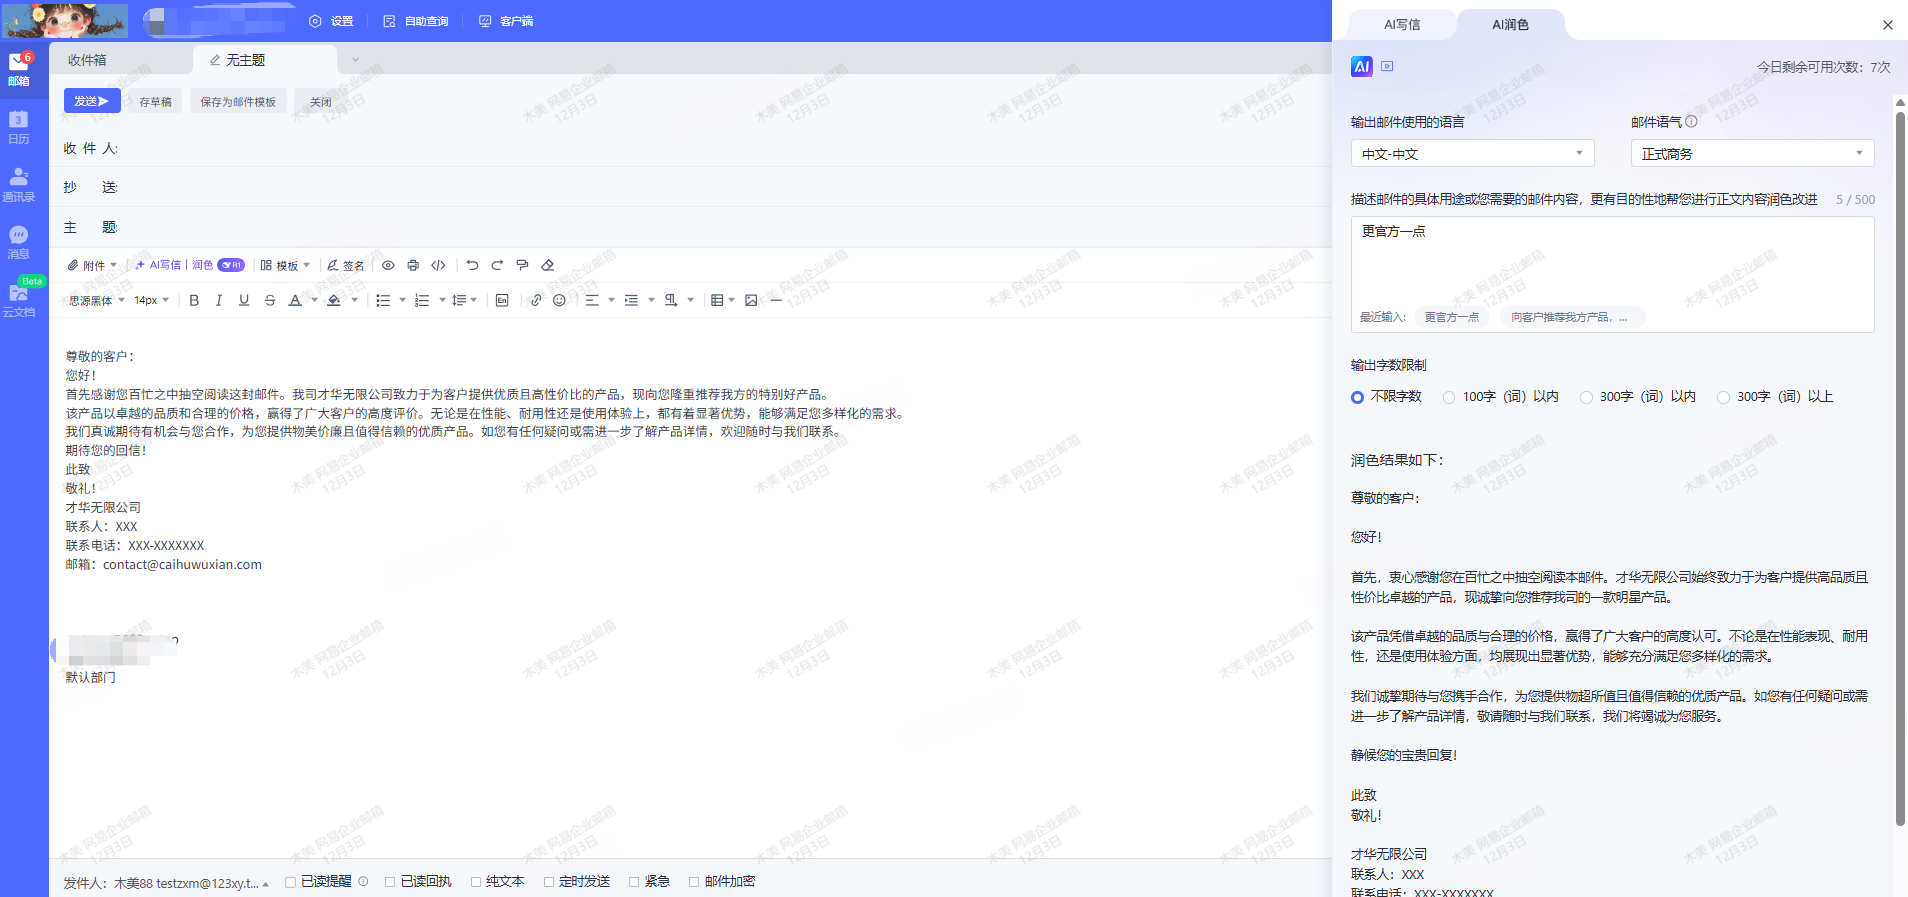Image resolution: width=1908 pixels, height=897 pixels.
Task: Check the 已读回执 checkbox
Action: 390,882
